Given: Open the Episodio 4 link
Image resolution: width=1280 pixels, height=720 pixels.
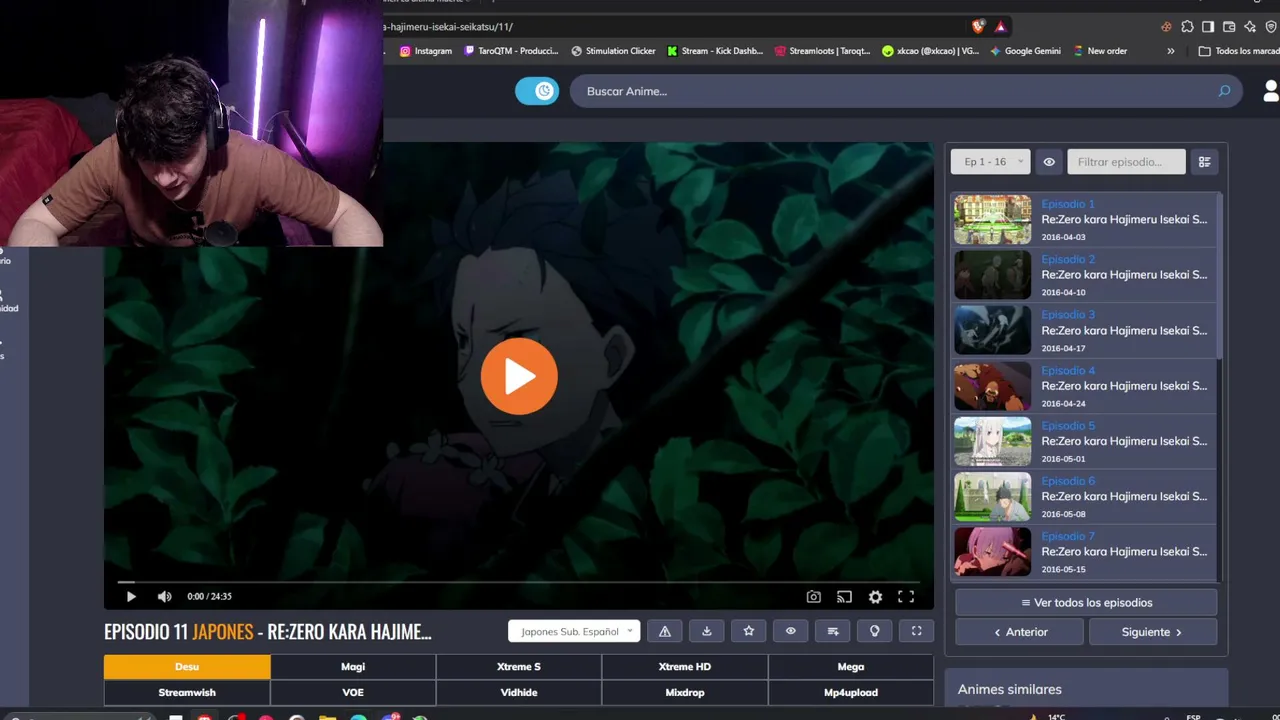Looking at the screenshot, I should point(1068,370).
